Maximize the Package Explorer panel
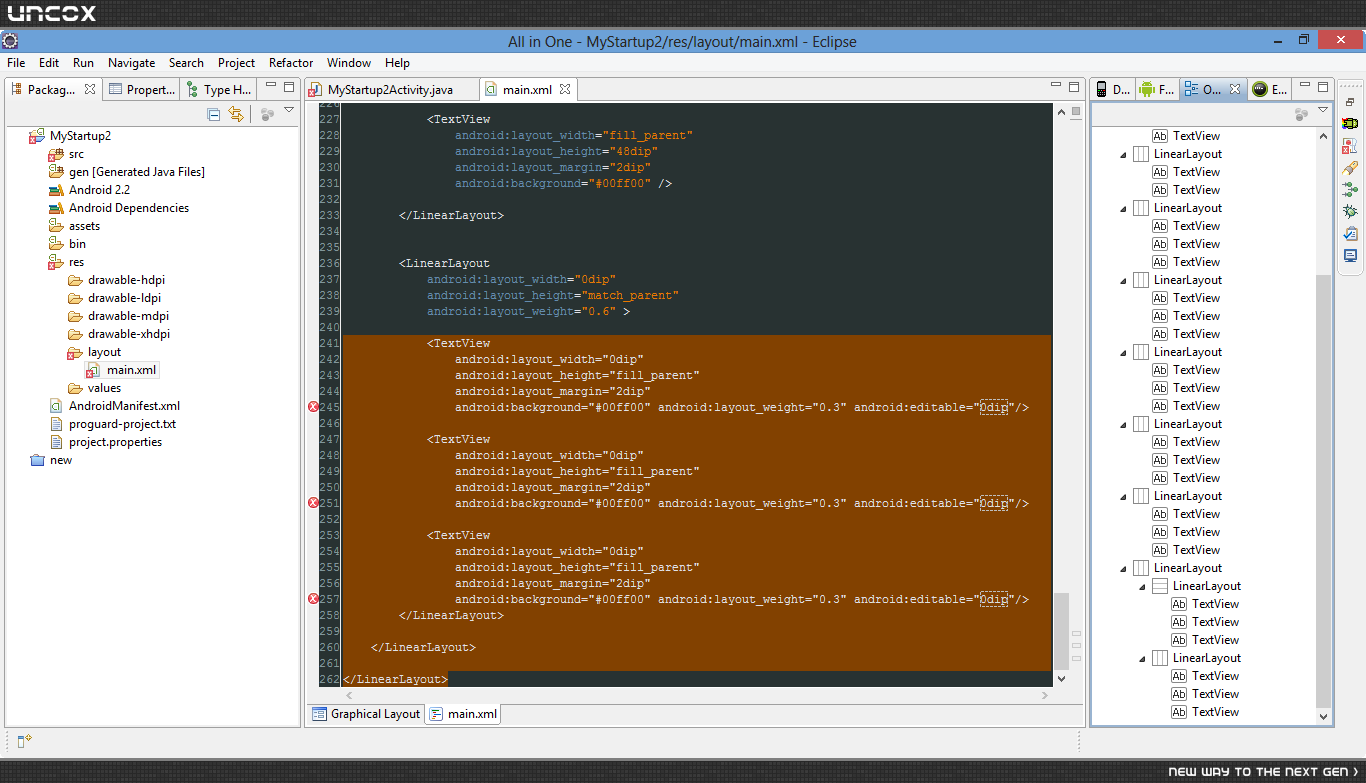 pyautogui.click(x=289, y=88)
